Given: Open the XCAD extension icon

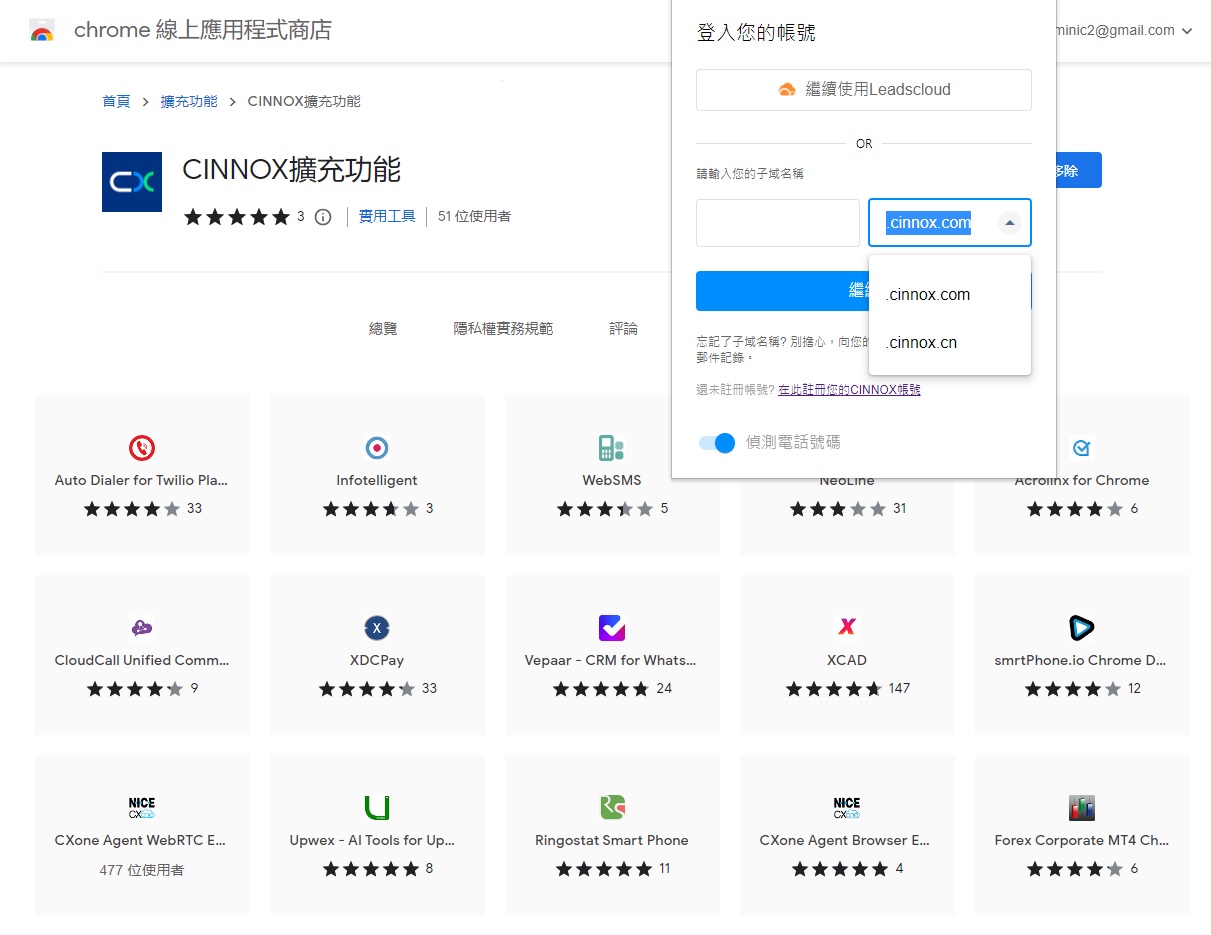Looking at the screenshot, I should (847, 627).
